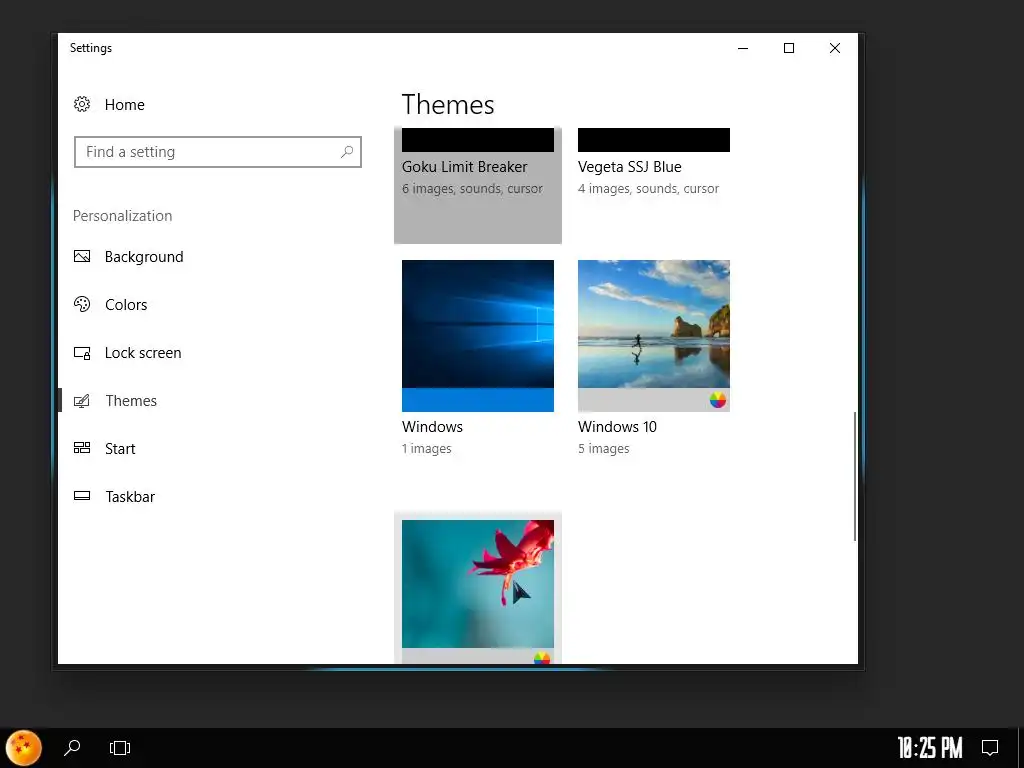Click the search magnifier in Find a setting

[x=347, y=152]
